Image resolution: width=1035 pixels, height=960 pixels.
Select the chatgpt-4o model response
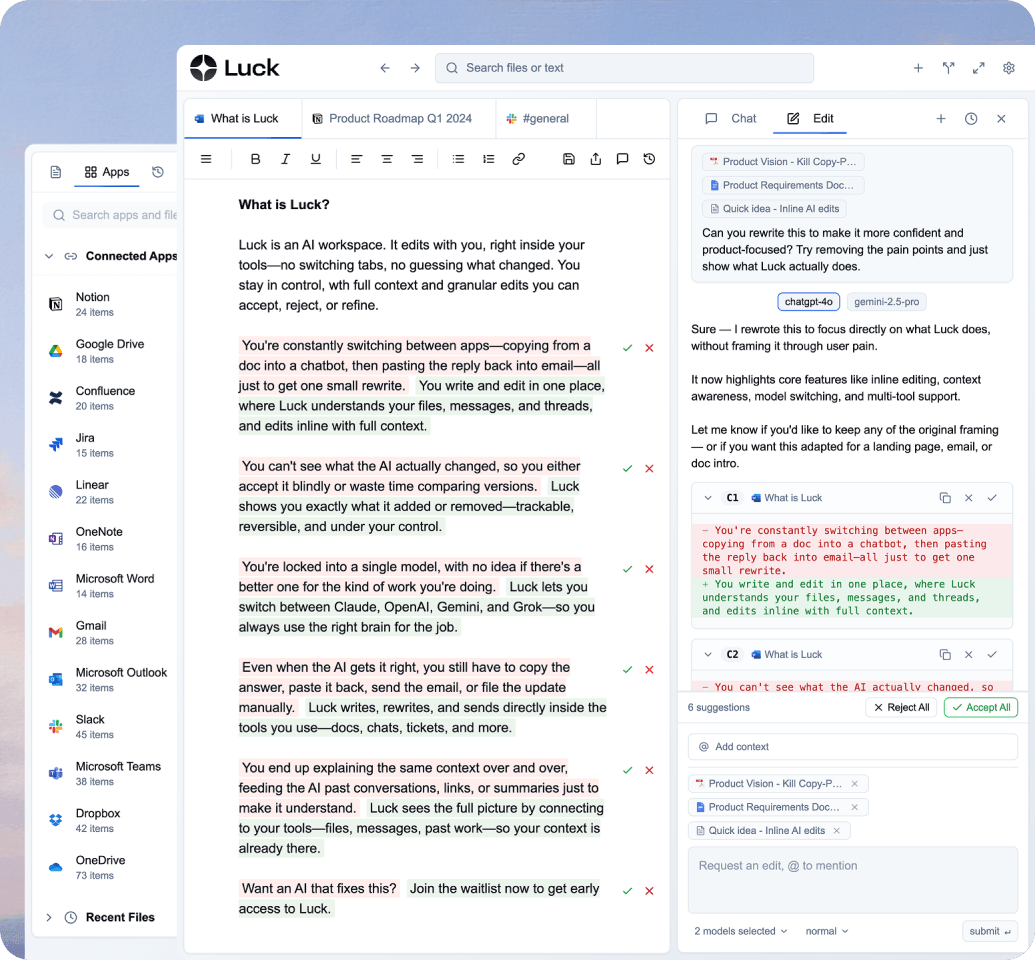[809, 302]
